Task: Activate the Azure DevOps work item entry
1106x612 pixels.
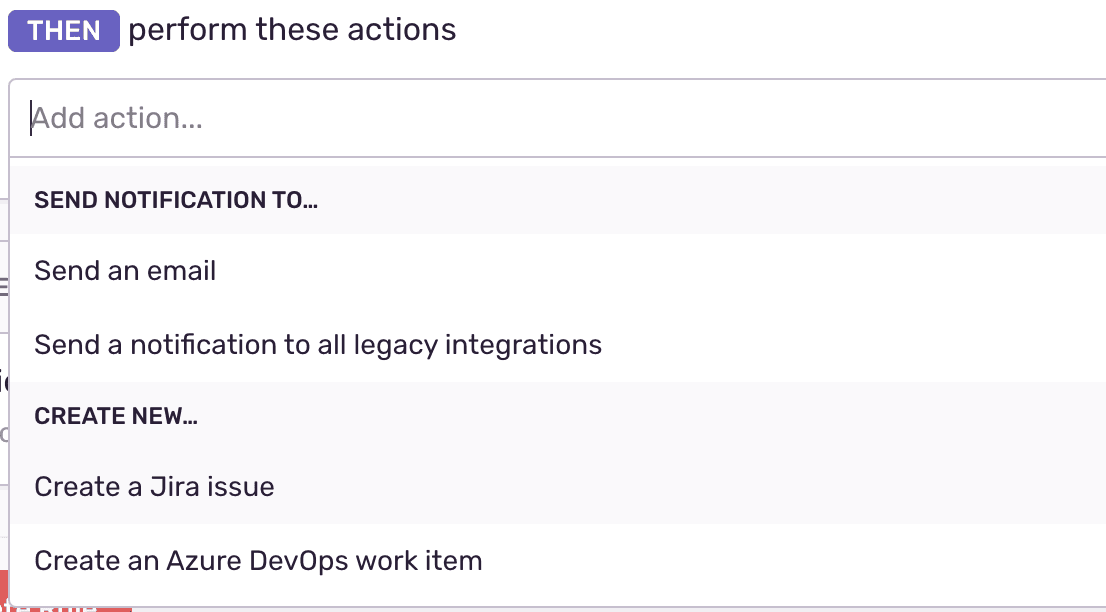Action: pyautogui.click(x=258, y=560)
